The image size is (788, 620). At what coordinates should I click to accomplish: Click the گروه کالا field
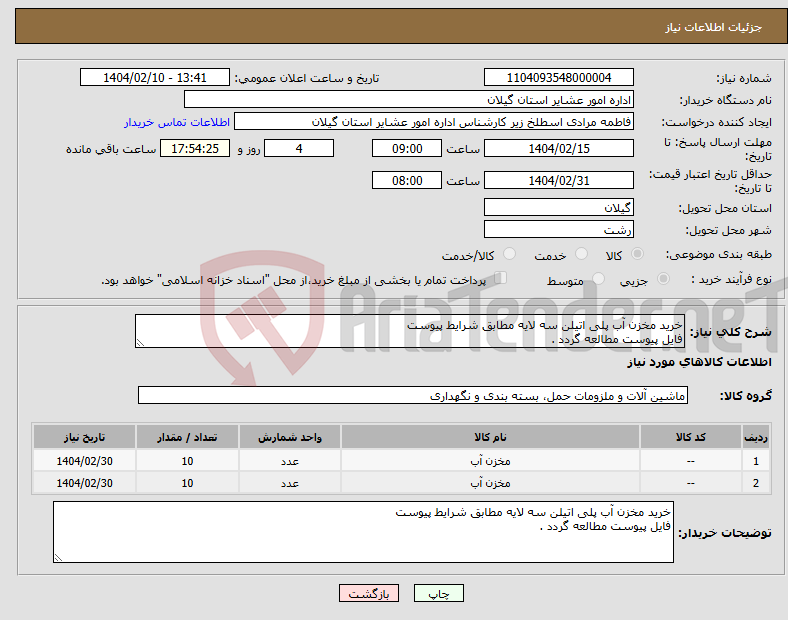413,395
